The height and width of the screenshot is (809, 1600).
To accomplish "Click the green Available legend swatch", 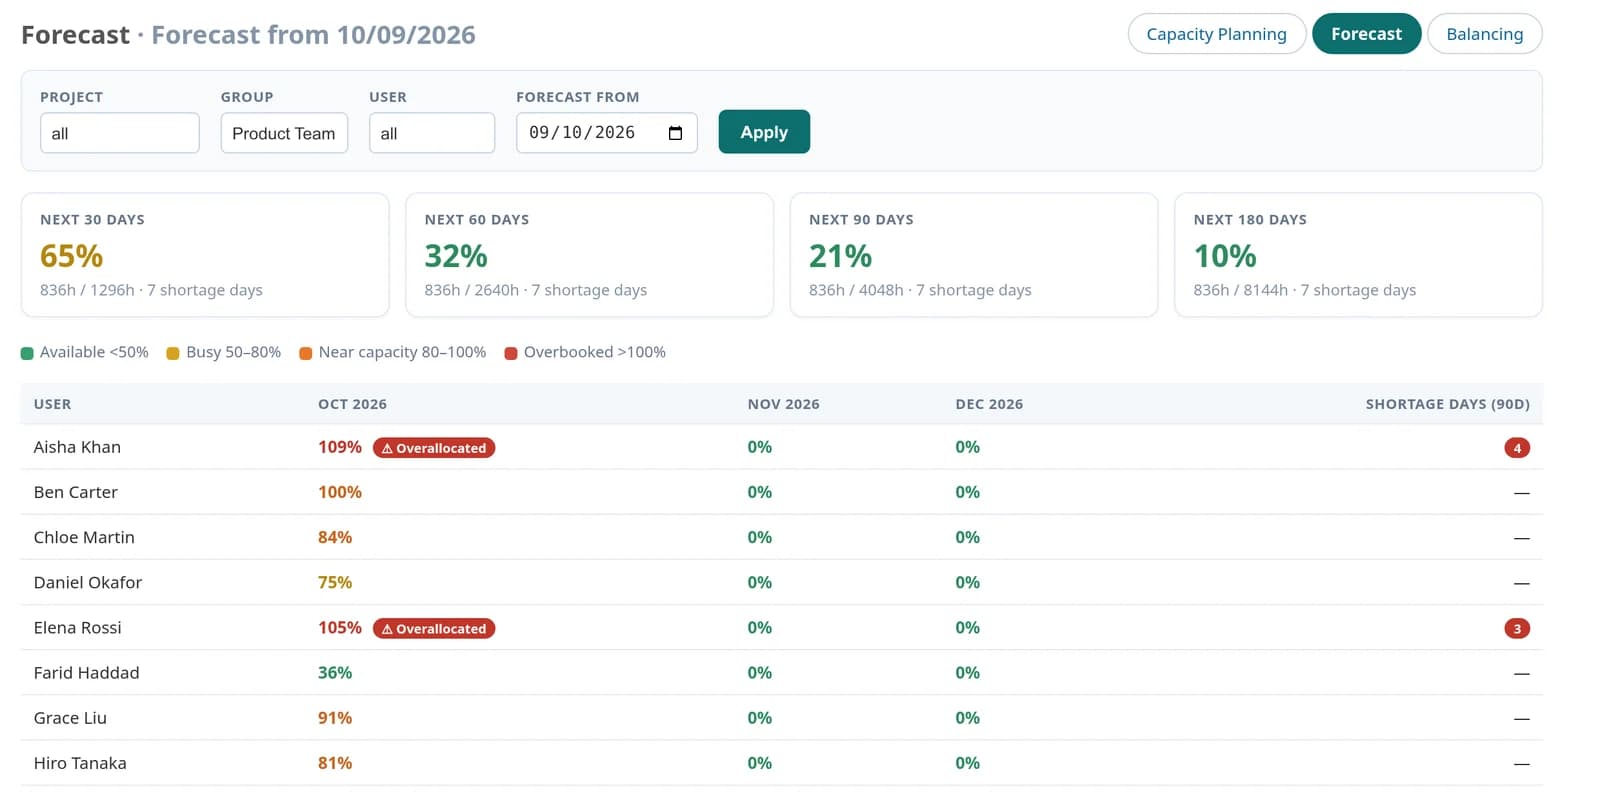I will pyautogui.click(x=27, y=353).
